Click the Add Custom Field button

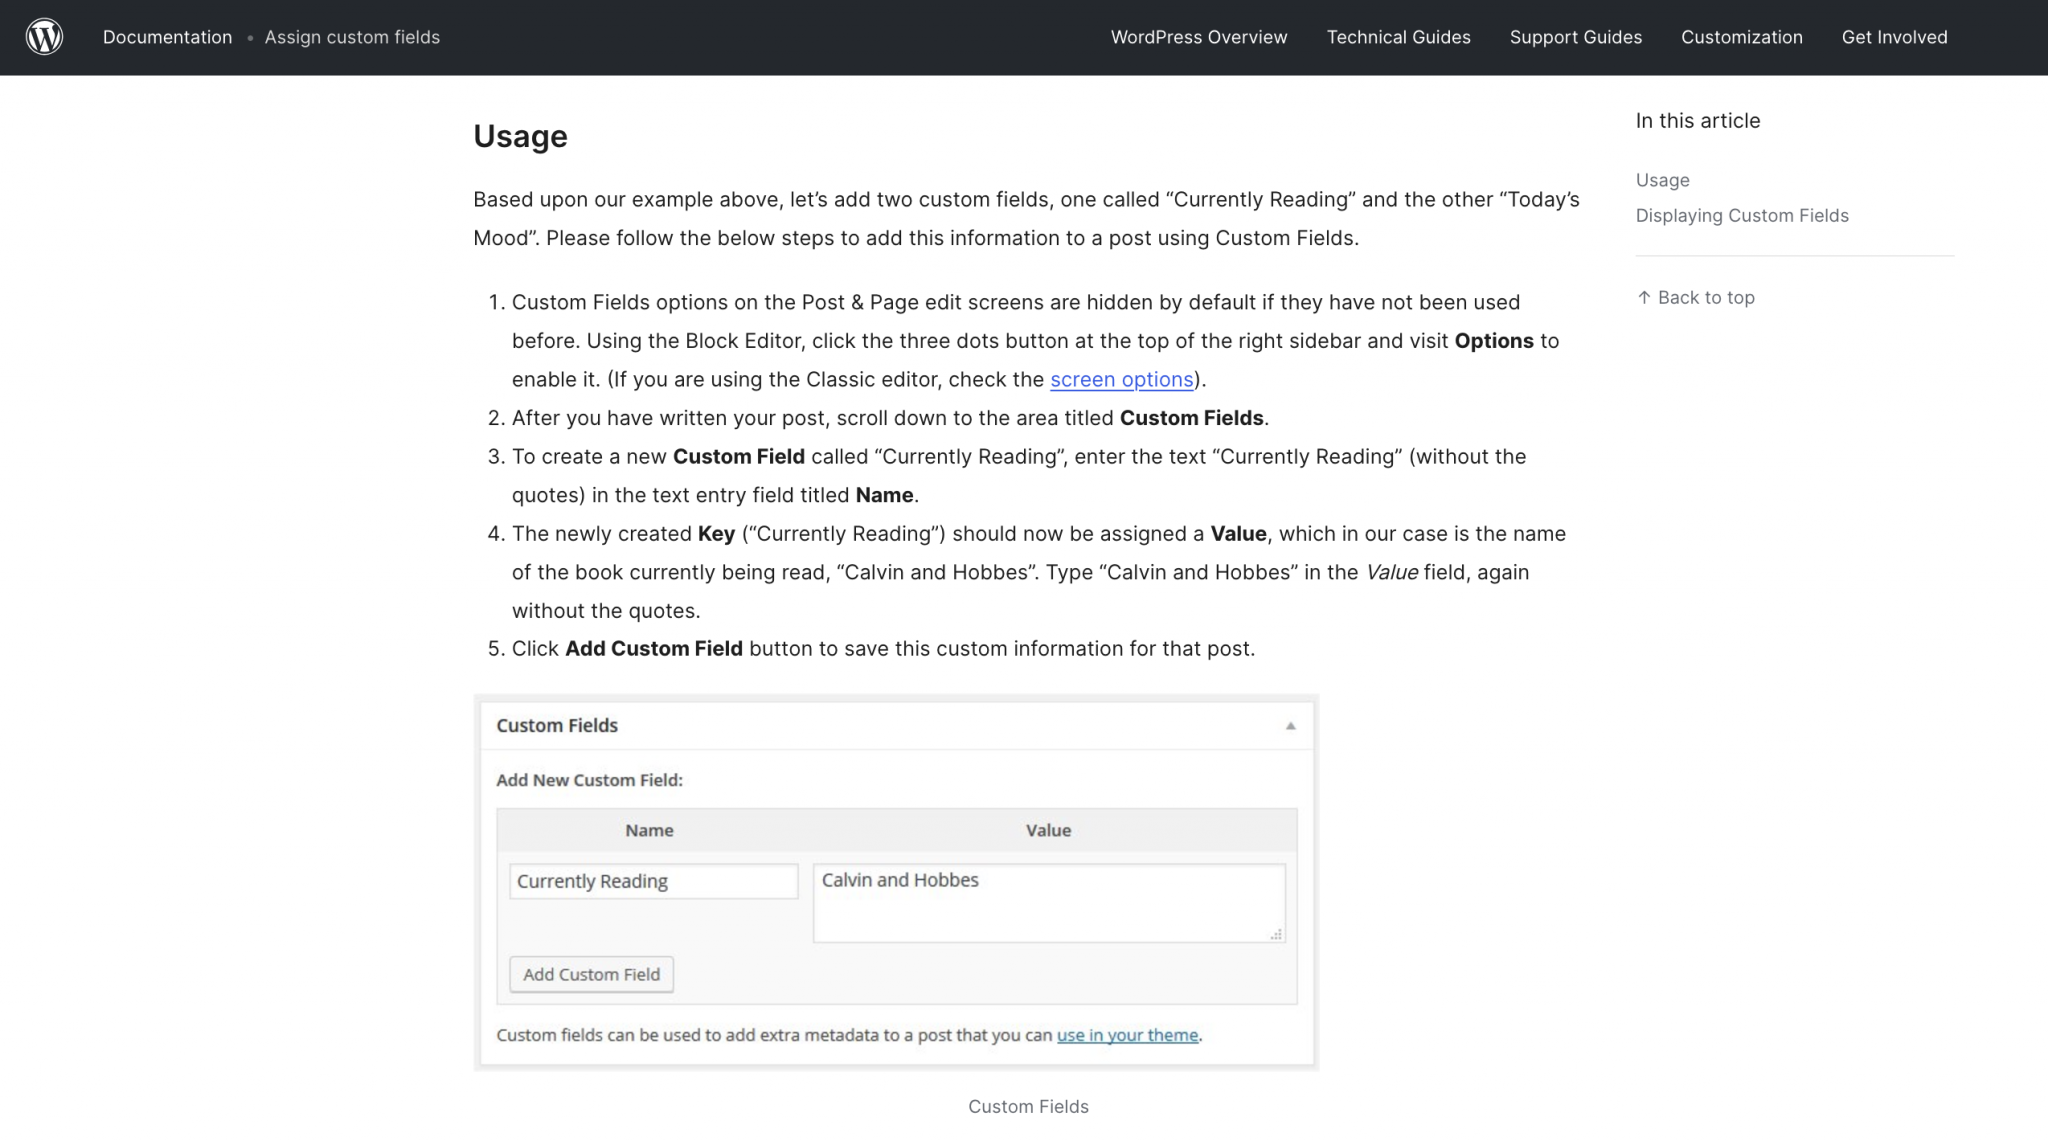click(x=590, y=973)
